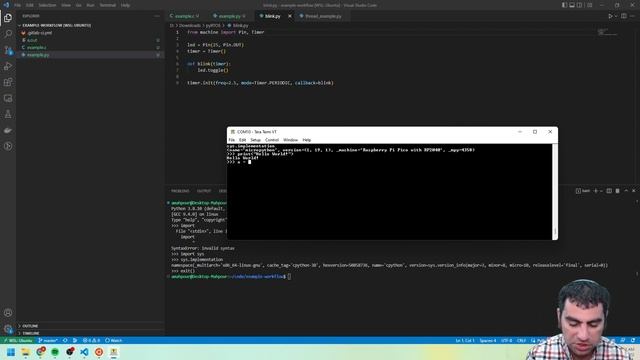The image size is (640, 360).
Task: Click the split editor icon
Action: click(x=624, y=16)
